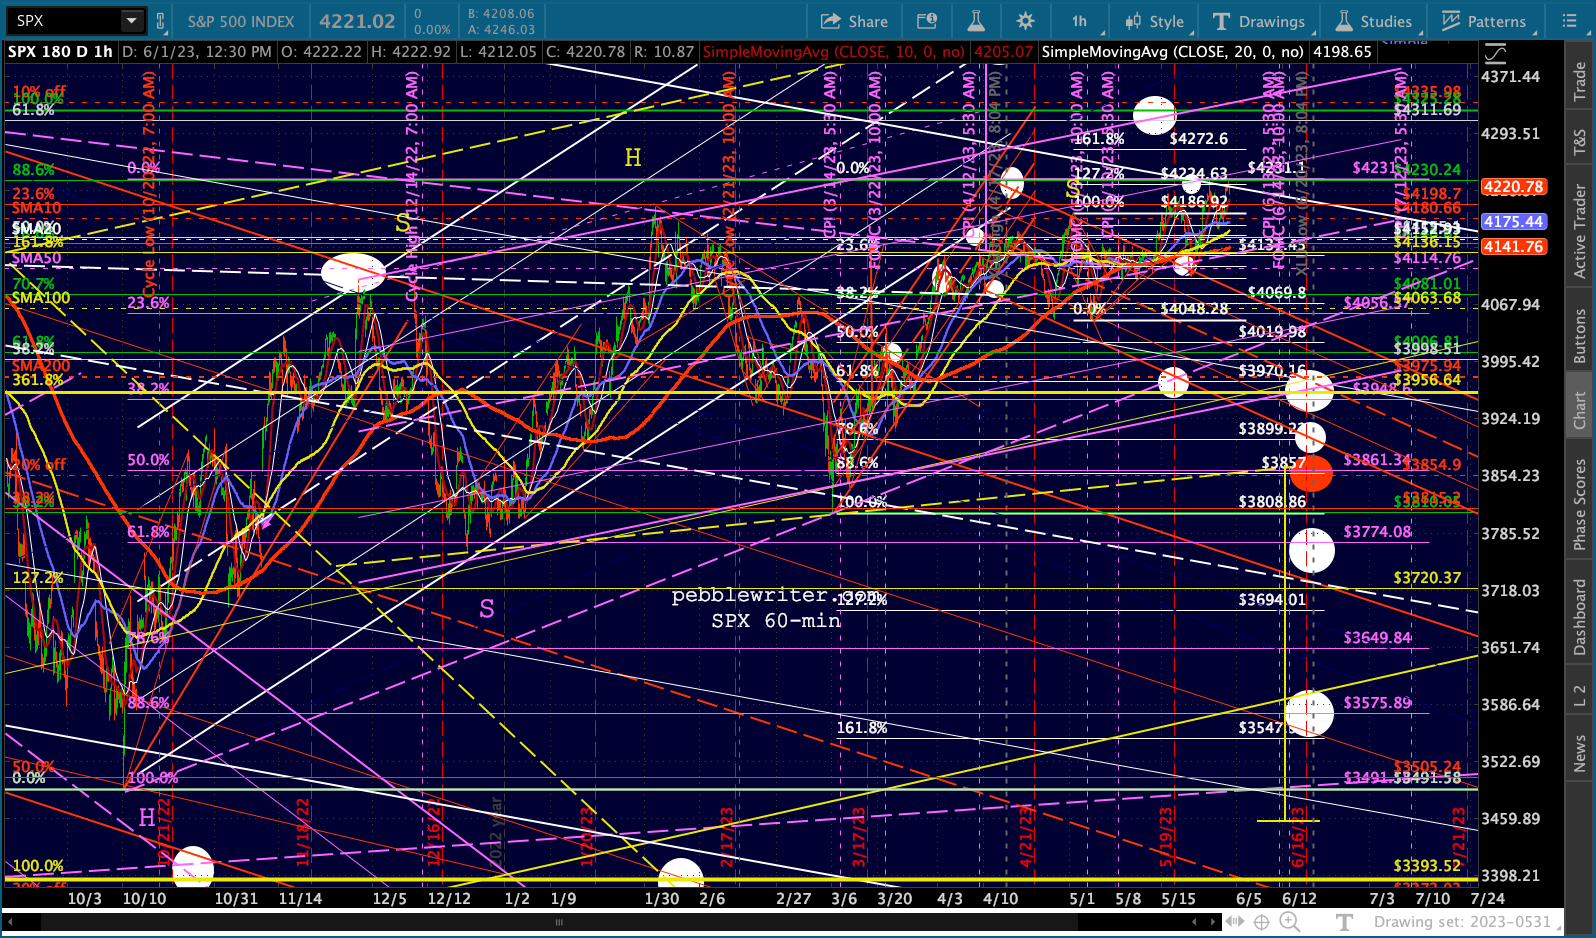
Task: Open the chart list options menu icon
Action: [1568, 21]
